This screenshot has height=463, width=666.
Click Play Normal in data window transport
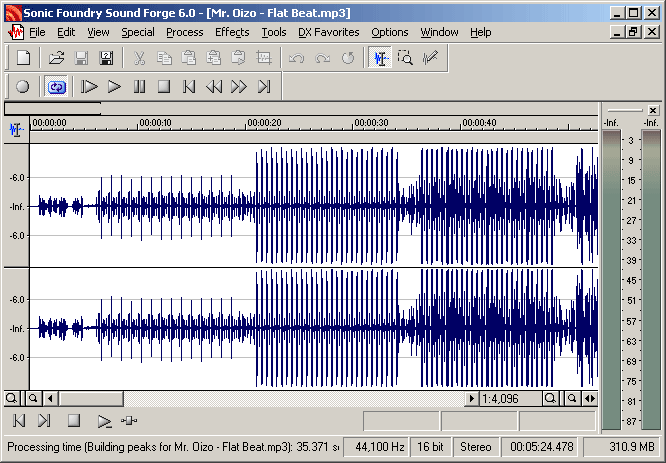pyautogui.click(x=104, y=421)
